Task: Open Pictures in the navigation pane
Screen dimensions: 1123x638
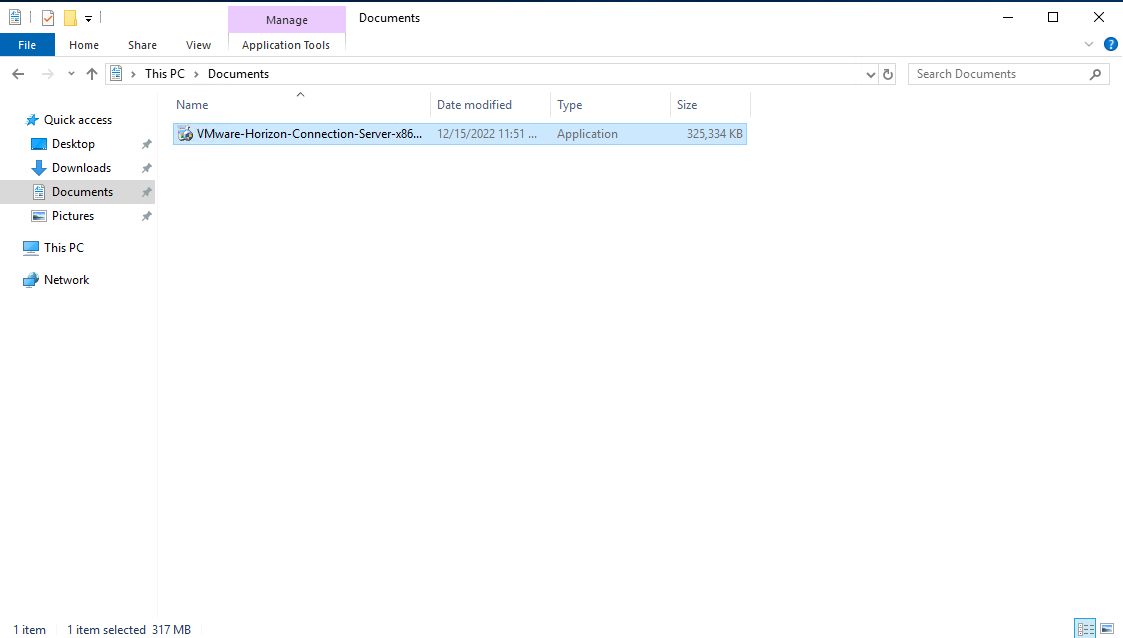Action: [x=72, y=216]
